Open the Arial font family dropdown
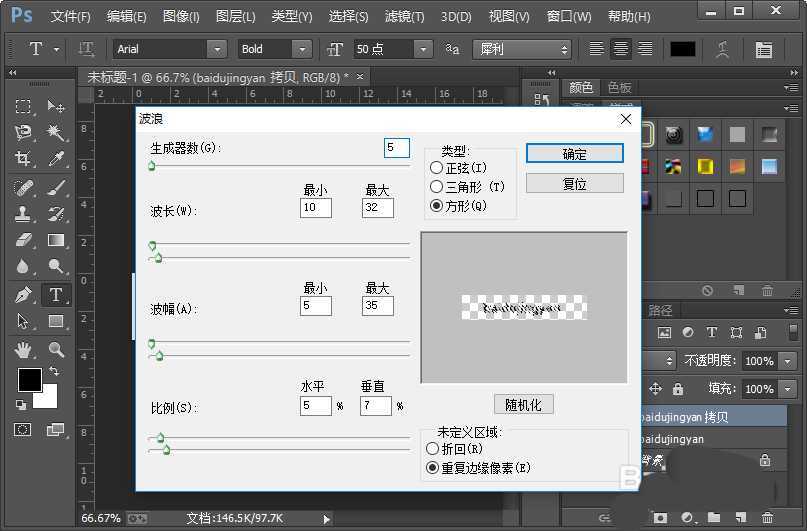This screenshot has width=807, height=531. 217,49
